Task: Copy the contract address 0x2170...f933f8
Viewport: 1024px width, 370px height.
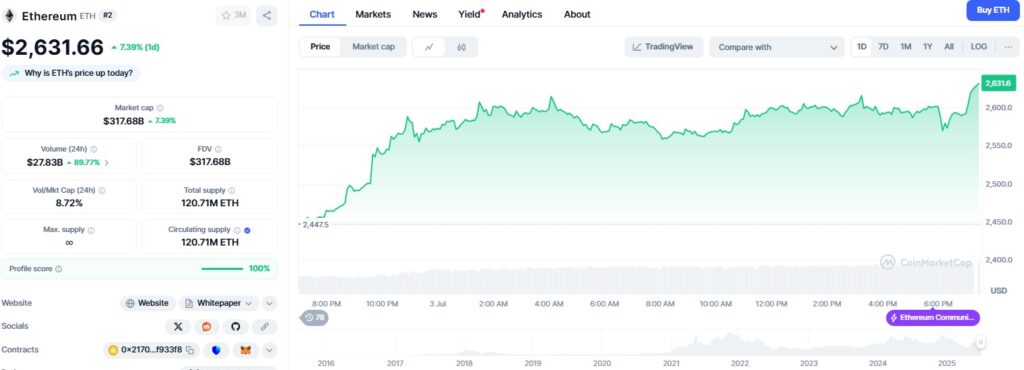Action: pos(190,350)
